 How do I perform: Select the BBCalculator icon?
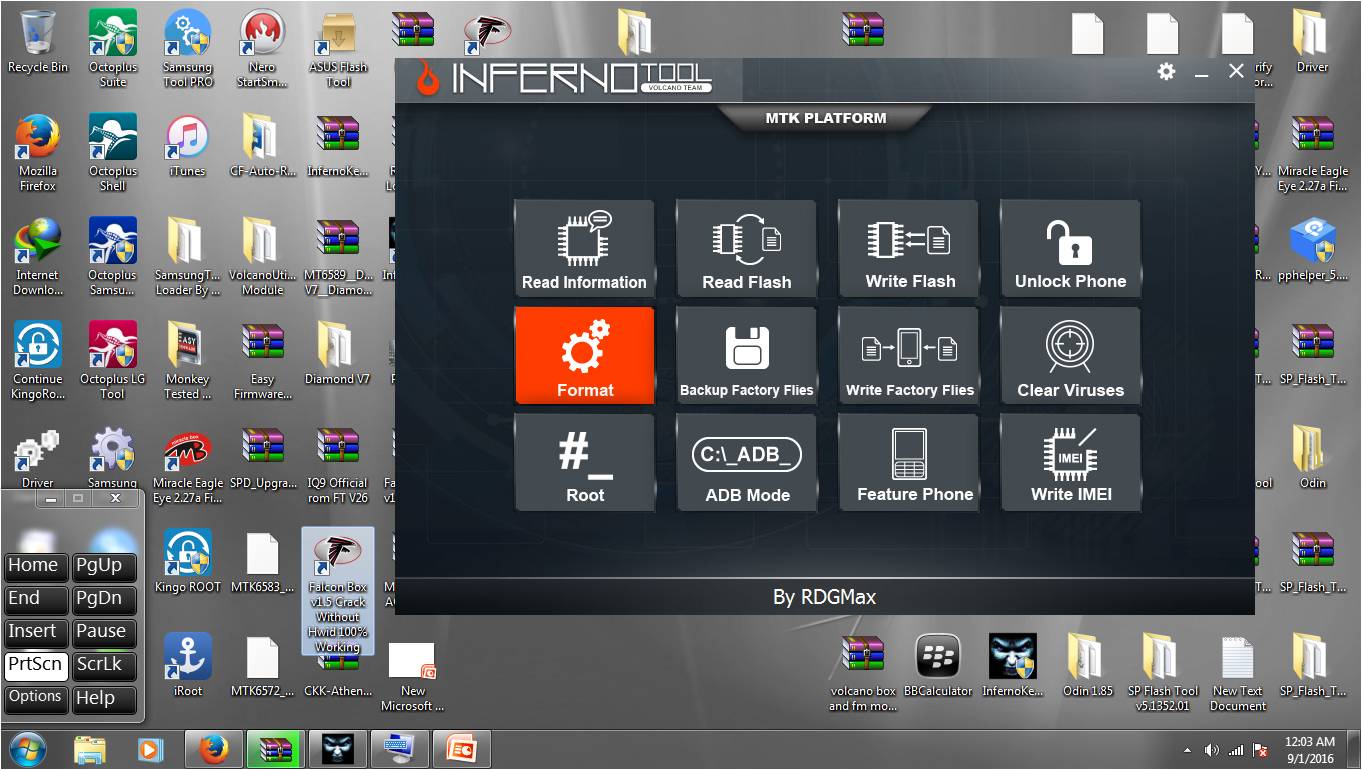click(938, 666)
